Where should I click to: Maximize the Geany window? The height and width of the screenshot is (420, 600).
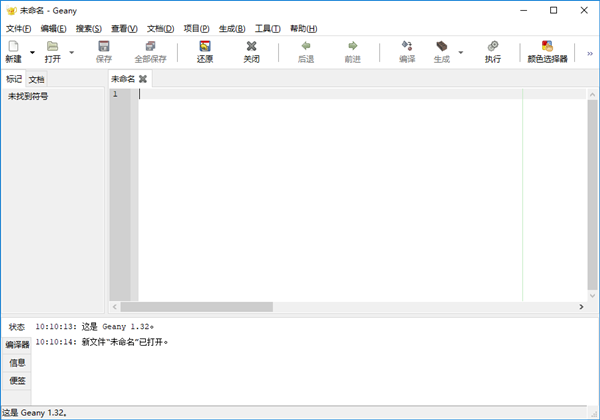click(x=553, y=10)
